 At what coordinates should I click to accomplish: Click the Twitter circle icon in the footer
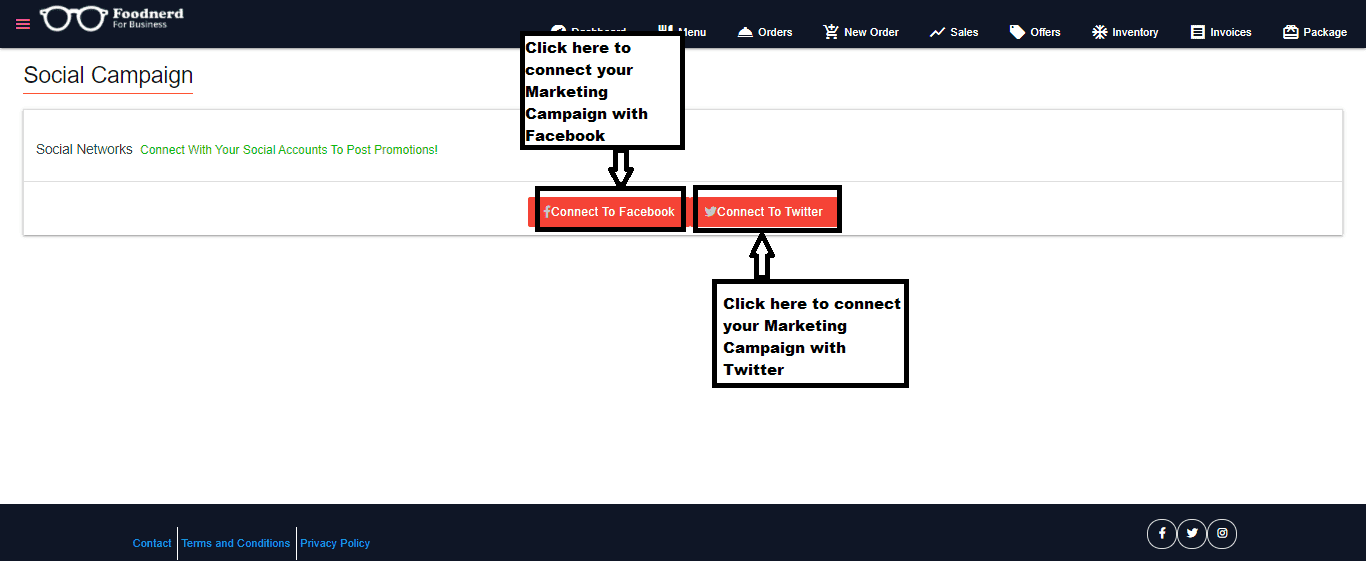pos(1192,534)
